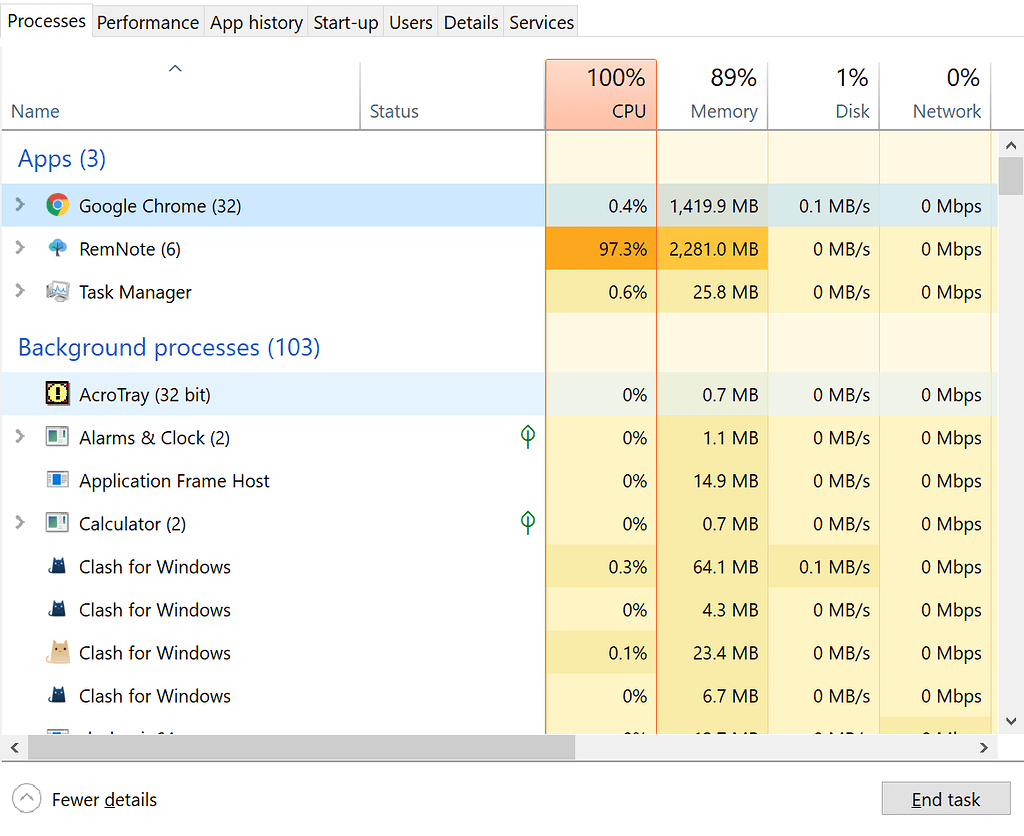Click the AcroTray (32 bit) icon
1024x836 pixels.
(58, 394)
